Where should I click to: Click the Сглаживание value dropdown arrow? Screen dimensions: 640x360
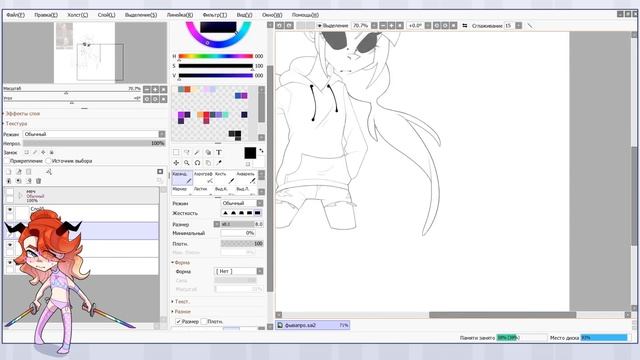[x=518, y=25]
